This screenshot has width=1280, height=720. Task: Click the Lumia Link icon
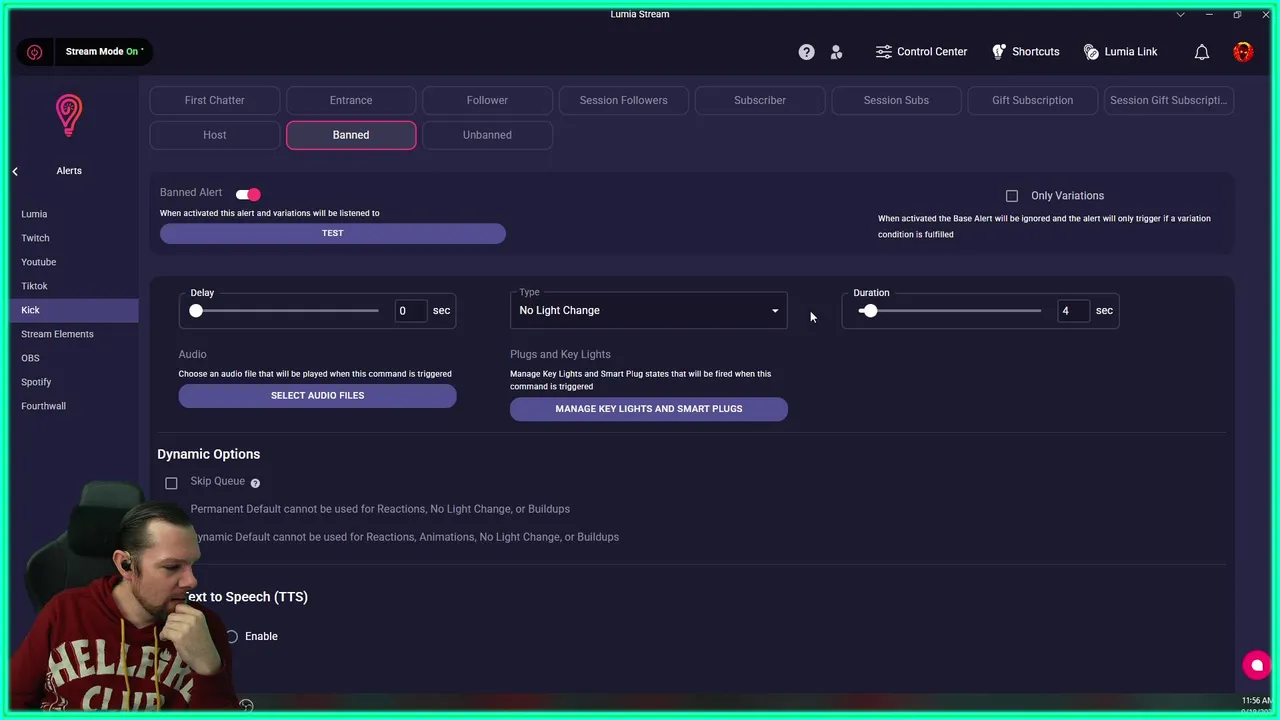point(1091,52)
